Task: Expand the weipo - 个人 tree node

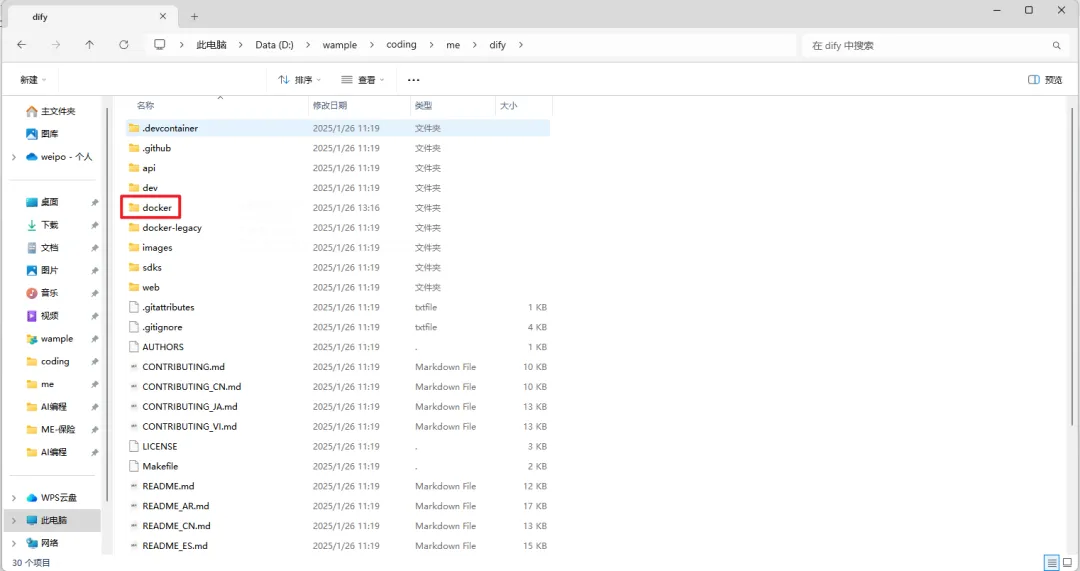Action: pyautogui.click(x=14, y=157)
